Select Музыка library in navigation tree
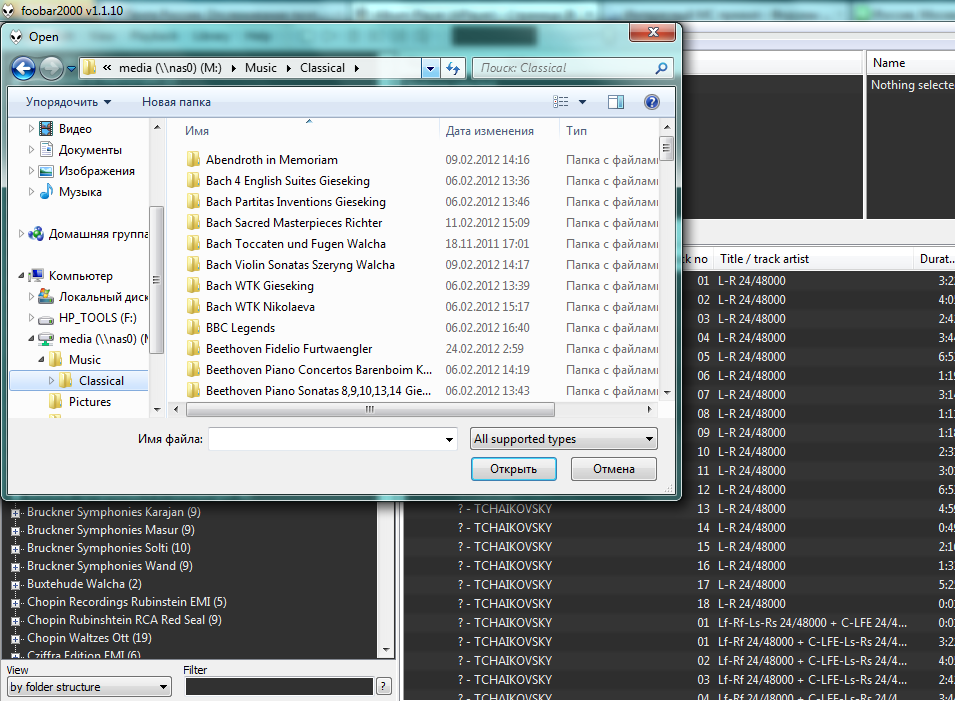The image size is (955, 701). 80,192
